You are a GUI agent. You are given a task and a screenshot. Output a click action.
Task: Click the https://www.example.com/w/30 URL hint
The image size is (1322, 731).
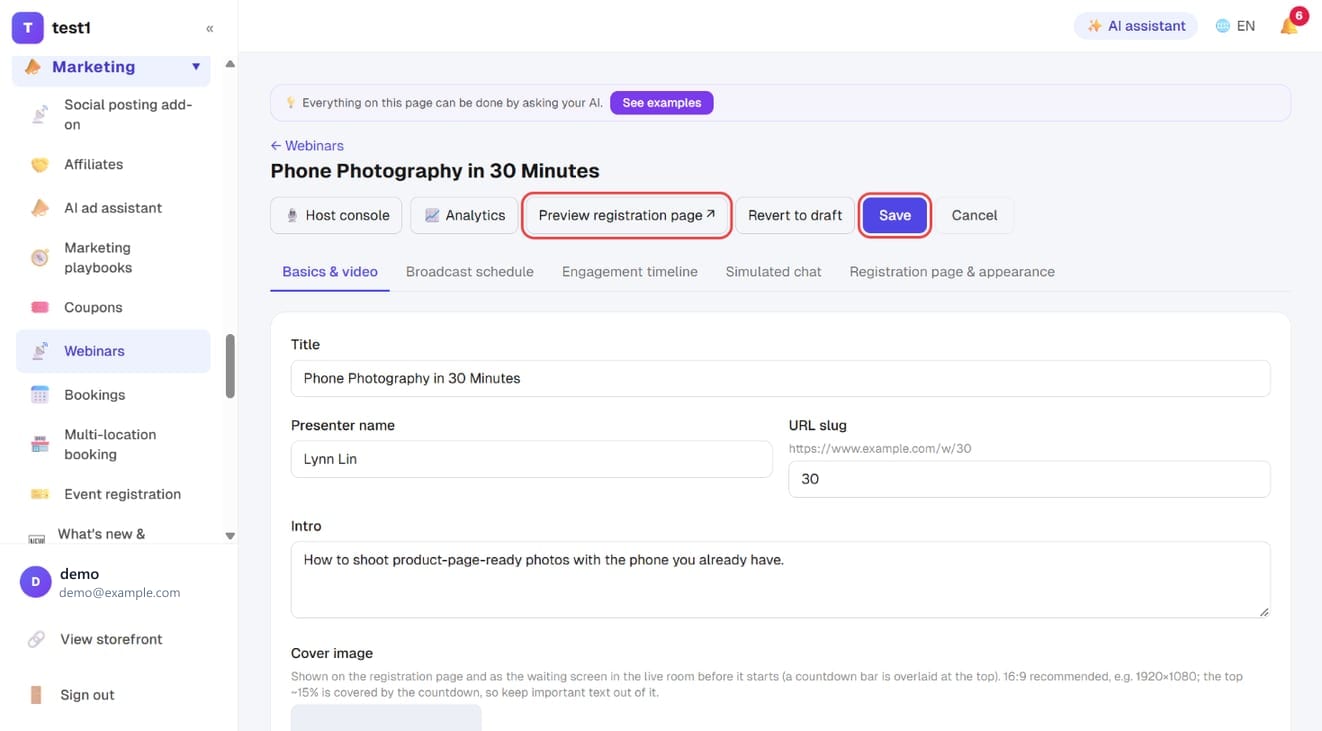click(x=880, y=449)
